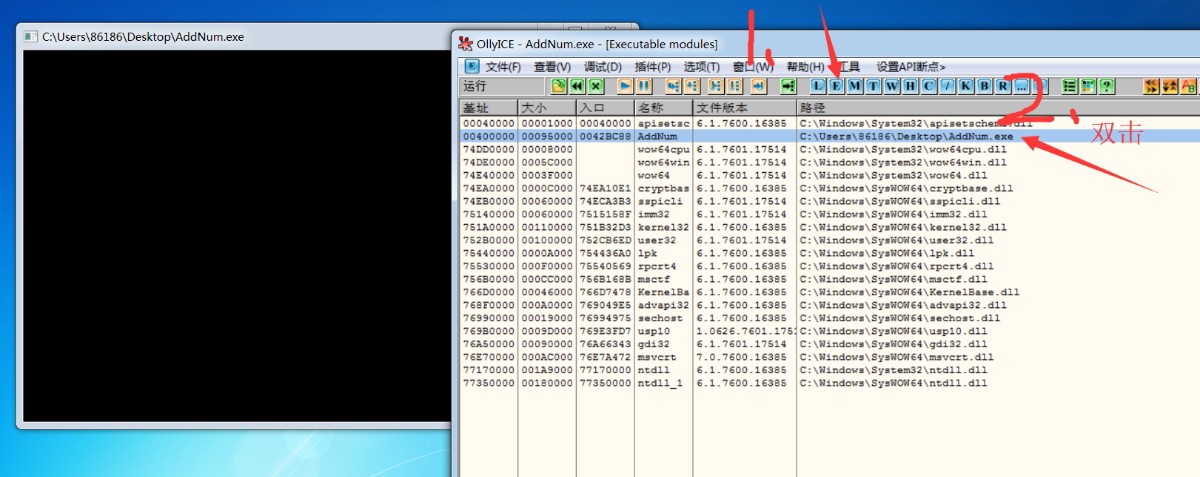Open Breakpoints window with B button
Viewport: 1200px width, 477px height.
point(984,86)
